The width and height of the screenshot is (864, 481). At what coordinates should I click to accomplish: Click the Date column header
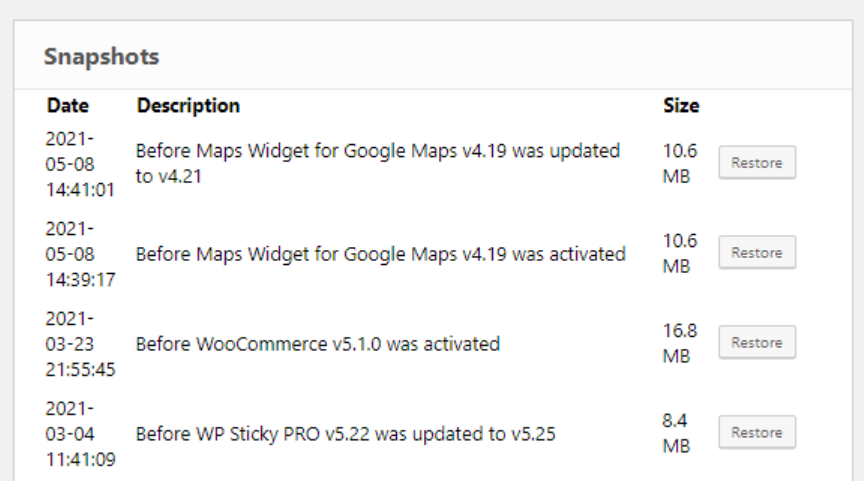(67, 105)
